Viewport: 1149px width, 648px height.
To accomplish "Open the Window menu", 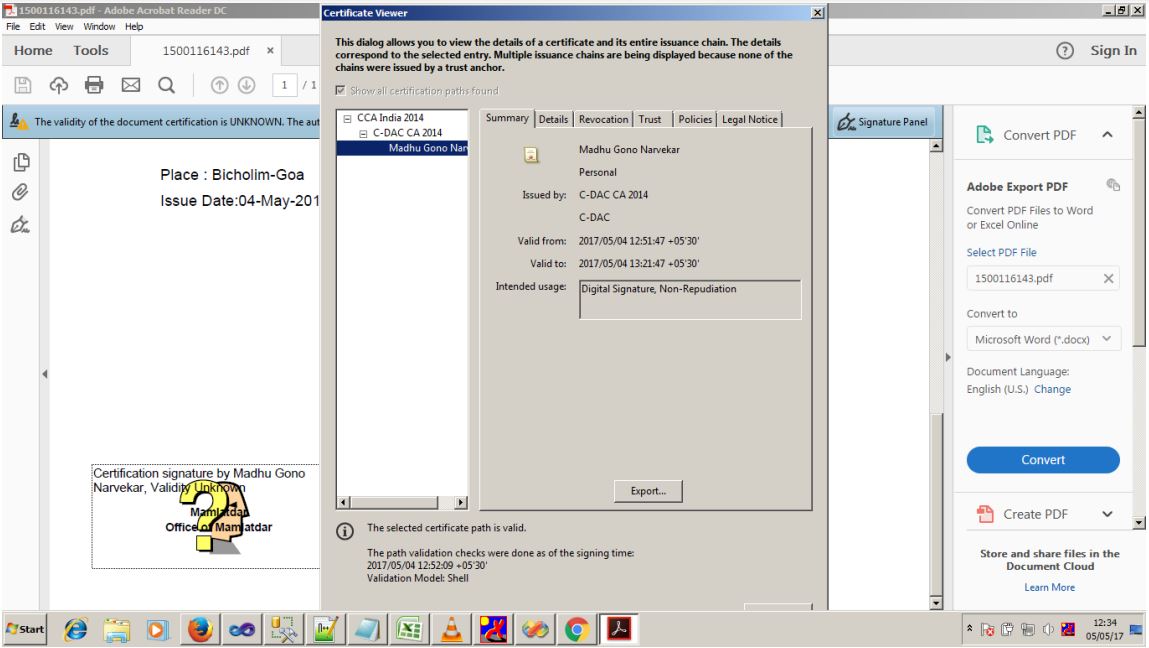I will pyautogui.click(x=99, y=26).
